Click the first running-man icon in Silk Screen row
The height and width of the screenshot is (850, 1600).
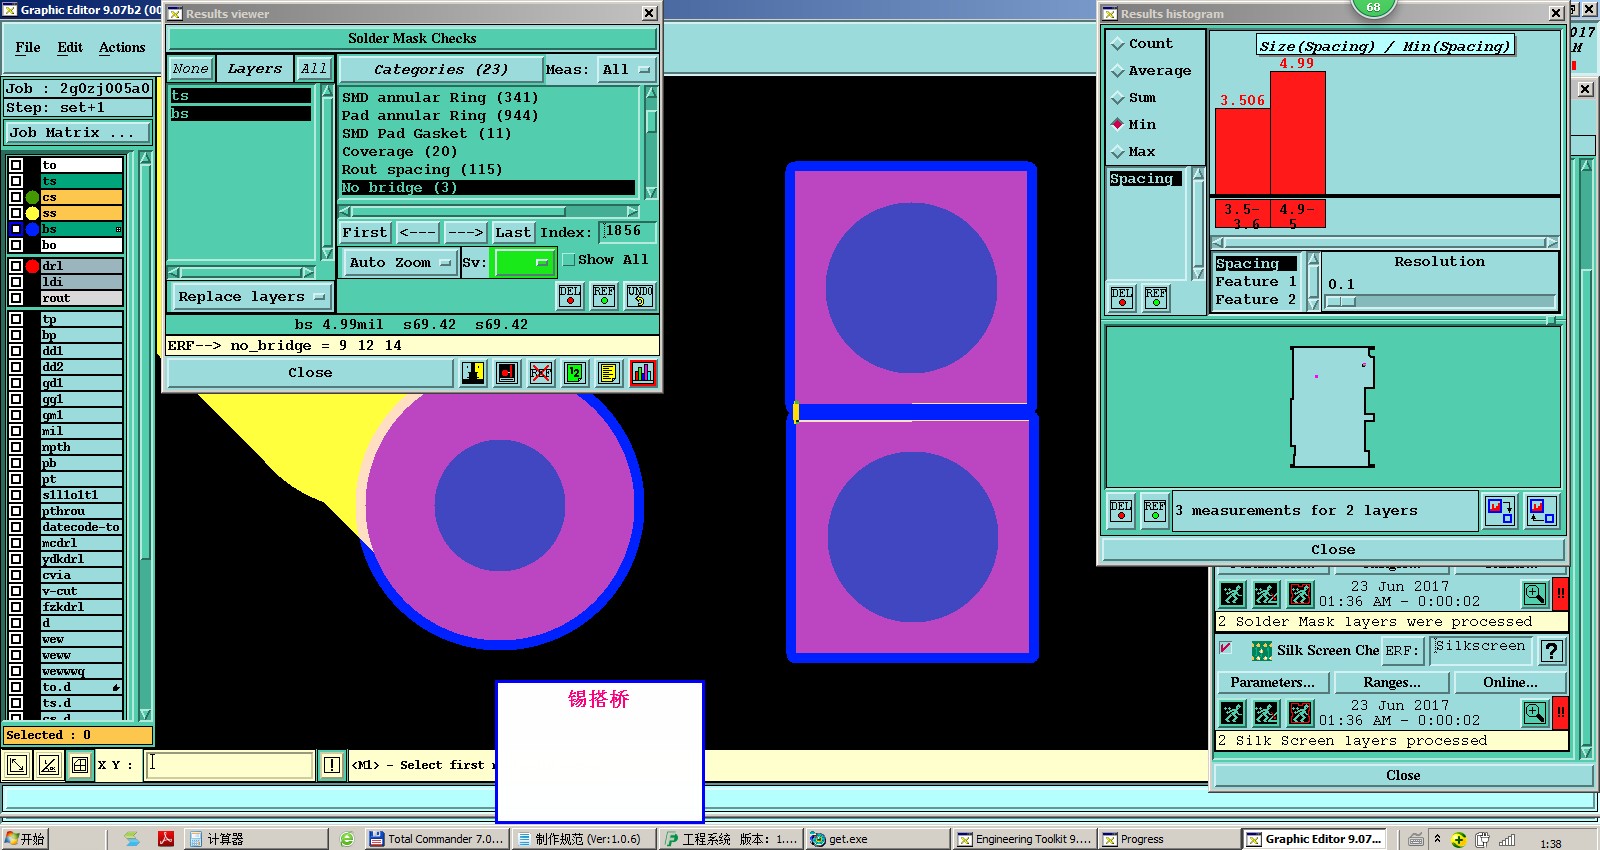[1233, 713]
